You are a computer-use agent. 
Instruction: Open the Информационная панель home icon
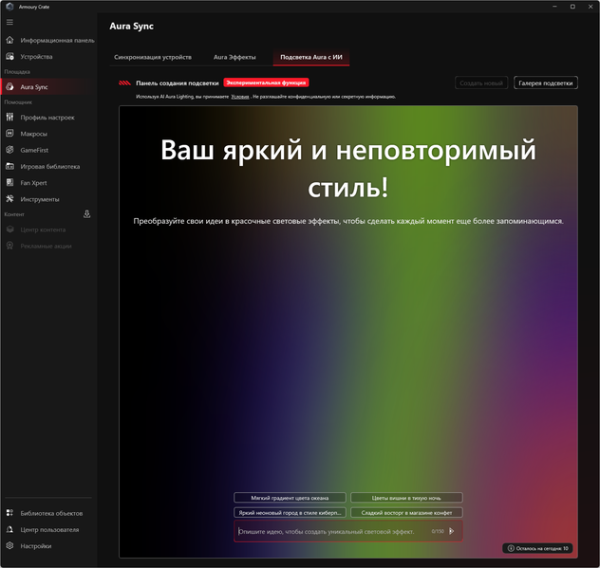point(10,40)
